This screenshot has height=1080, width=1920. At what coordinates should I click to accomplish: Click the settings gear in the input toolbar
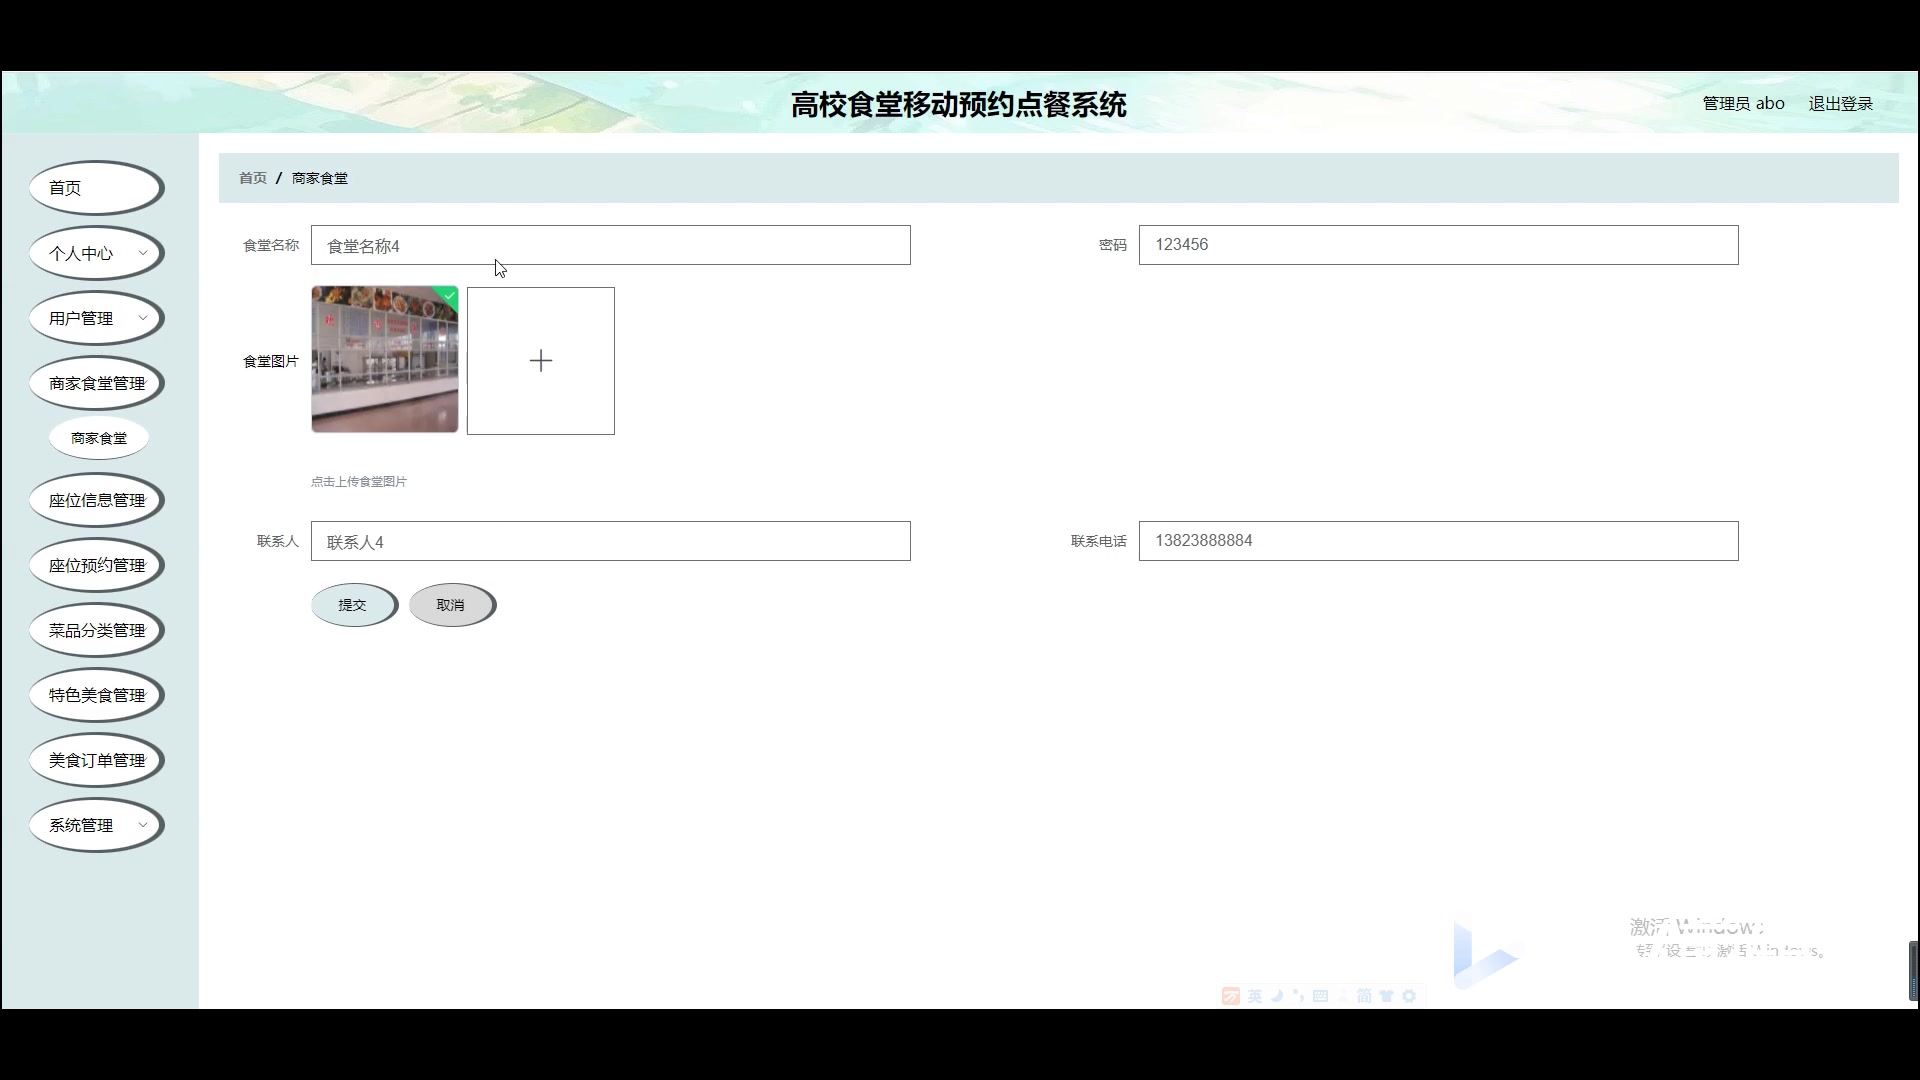tap(1410, 995)
